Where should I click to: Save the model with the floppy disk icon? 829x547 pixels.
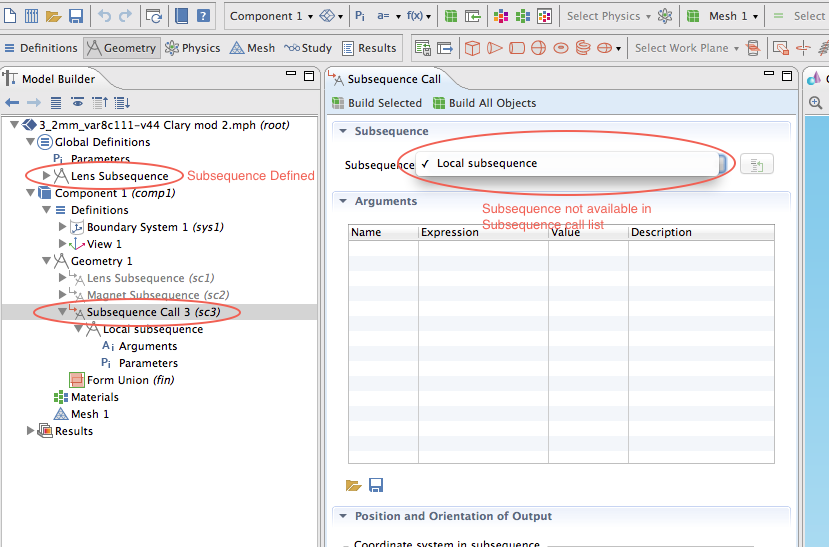(76, 16)
